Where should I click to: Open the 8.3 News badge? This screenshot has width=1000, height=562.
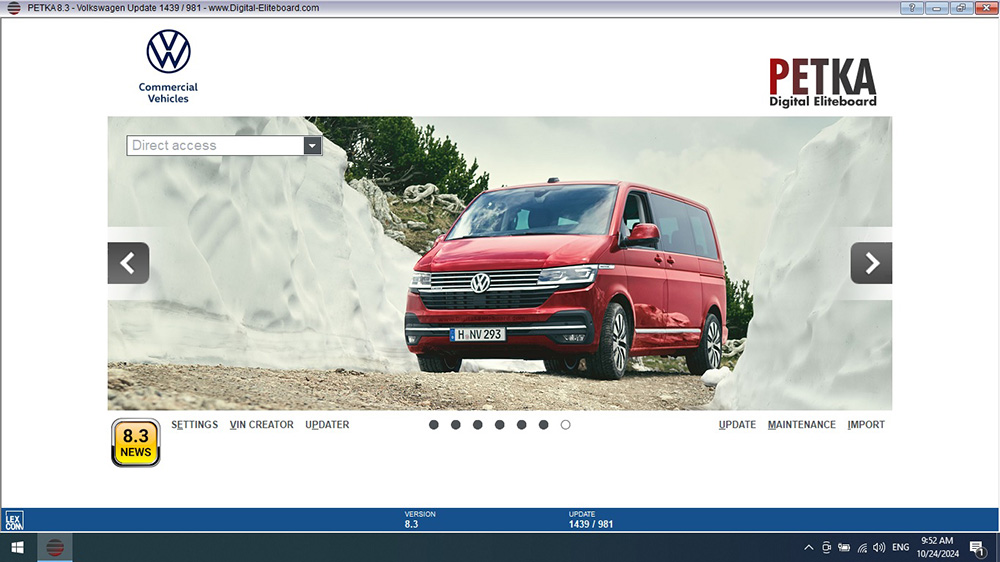click(x=136, y=443)
